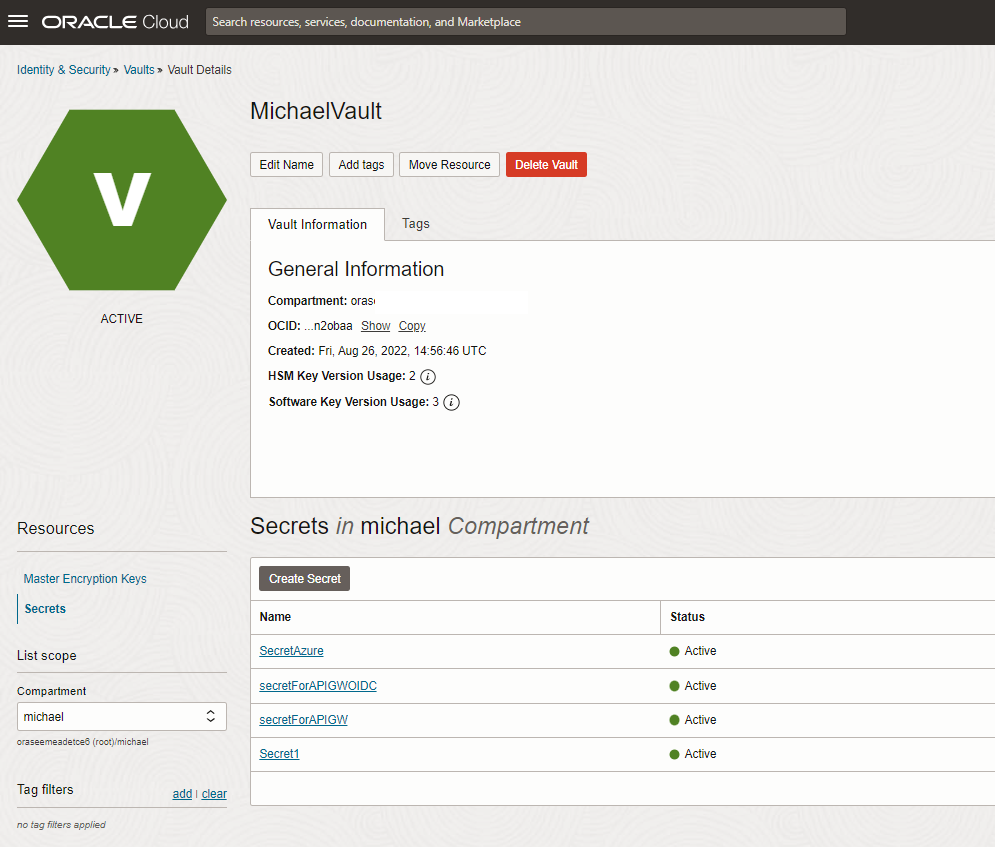Add a tag filter
Screen dimensions: 995x847
click(x=182, y=794)
